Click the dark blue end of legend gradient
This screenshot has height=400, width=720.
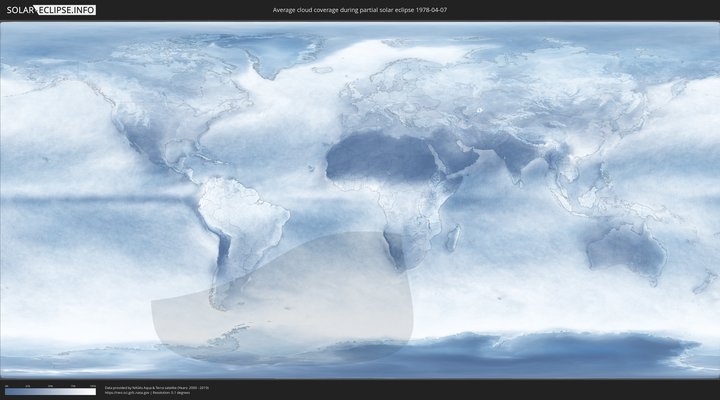click(x=8, y=392)
